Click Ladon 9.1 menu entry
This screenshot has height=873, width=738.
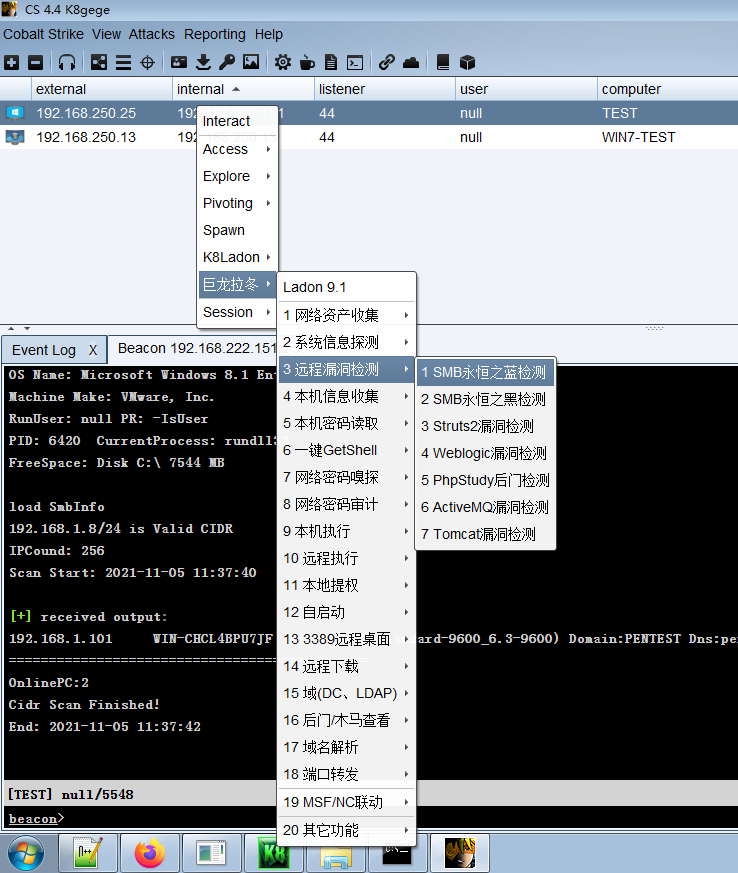click(346, 287)
